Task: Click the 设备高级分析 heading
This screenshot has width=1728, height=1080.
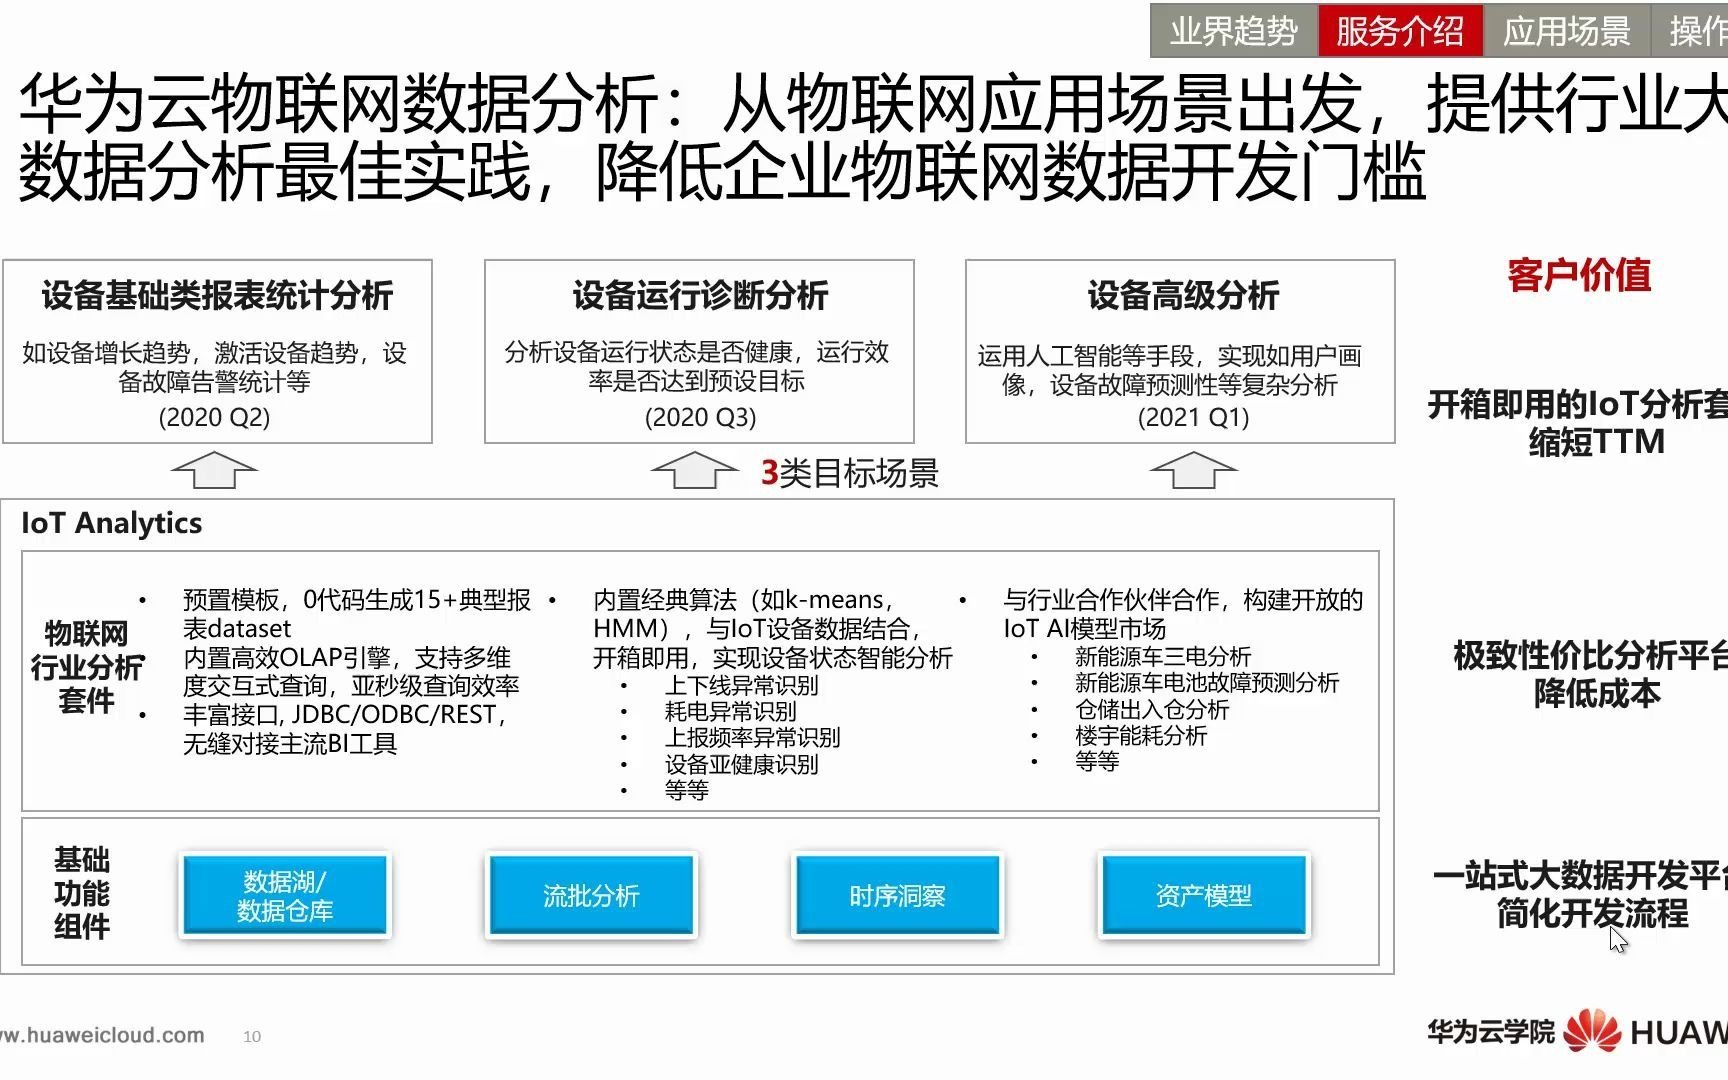Action: coord(1183,295)
